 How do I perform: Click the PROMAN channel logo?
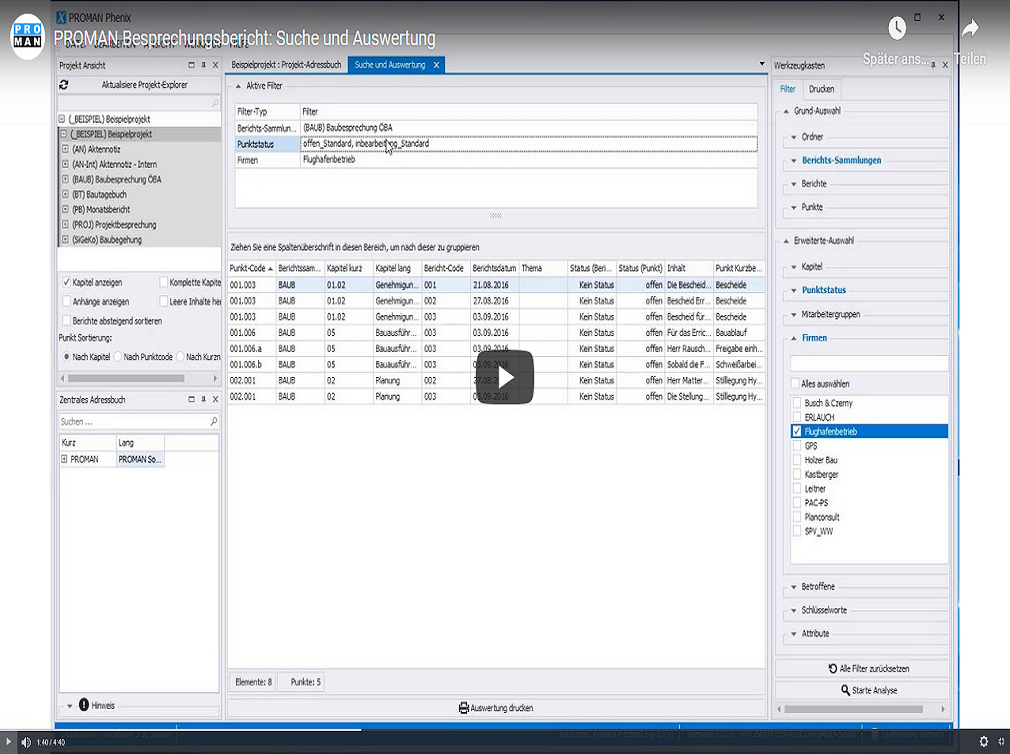[28, 36]
